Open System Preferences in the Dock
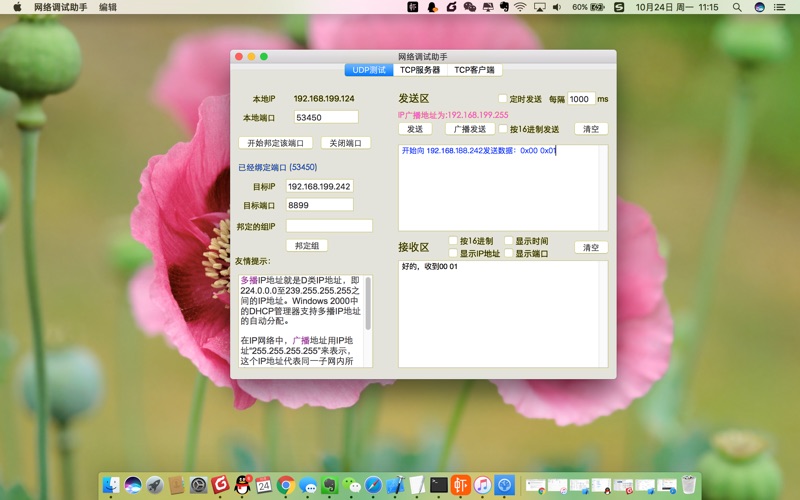 click(198, 485)
